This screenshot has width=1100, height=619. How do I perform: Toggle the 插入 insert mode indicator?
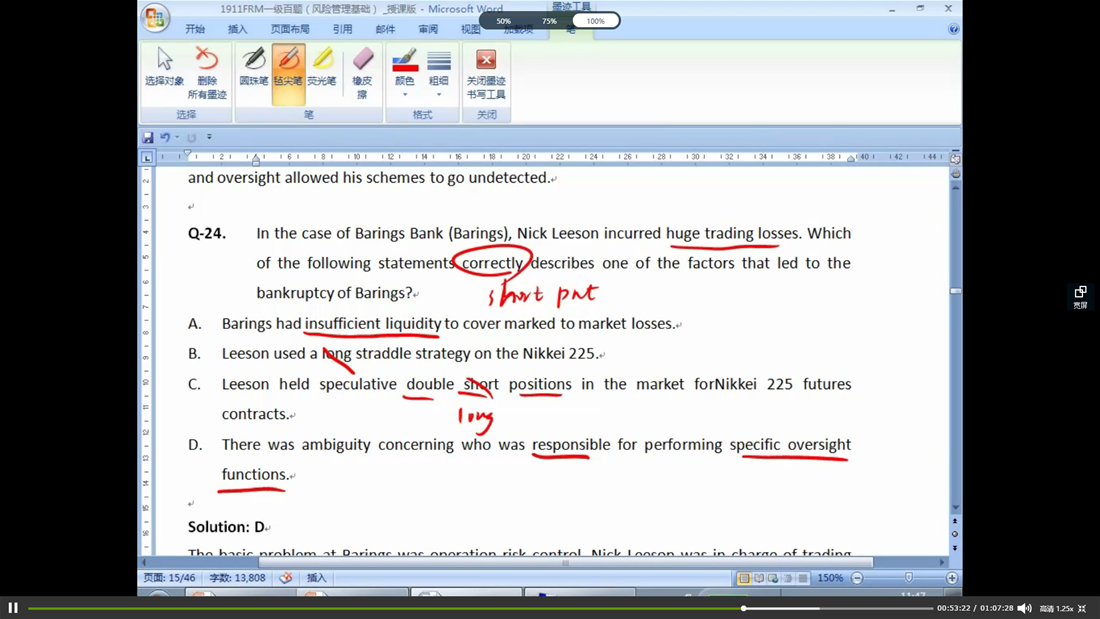click(316, 578)
